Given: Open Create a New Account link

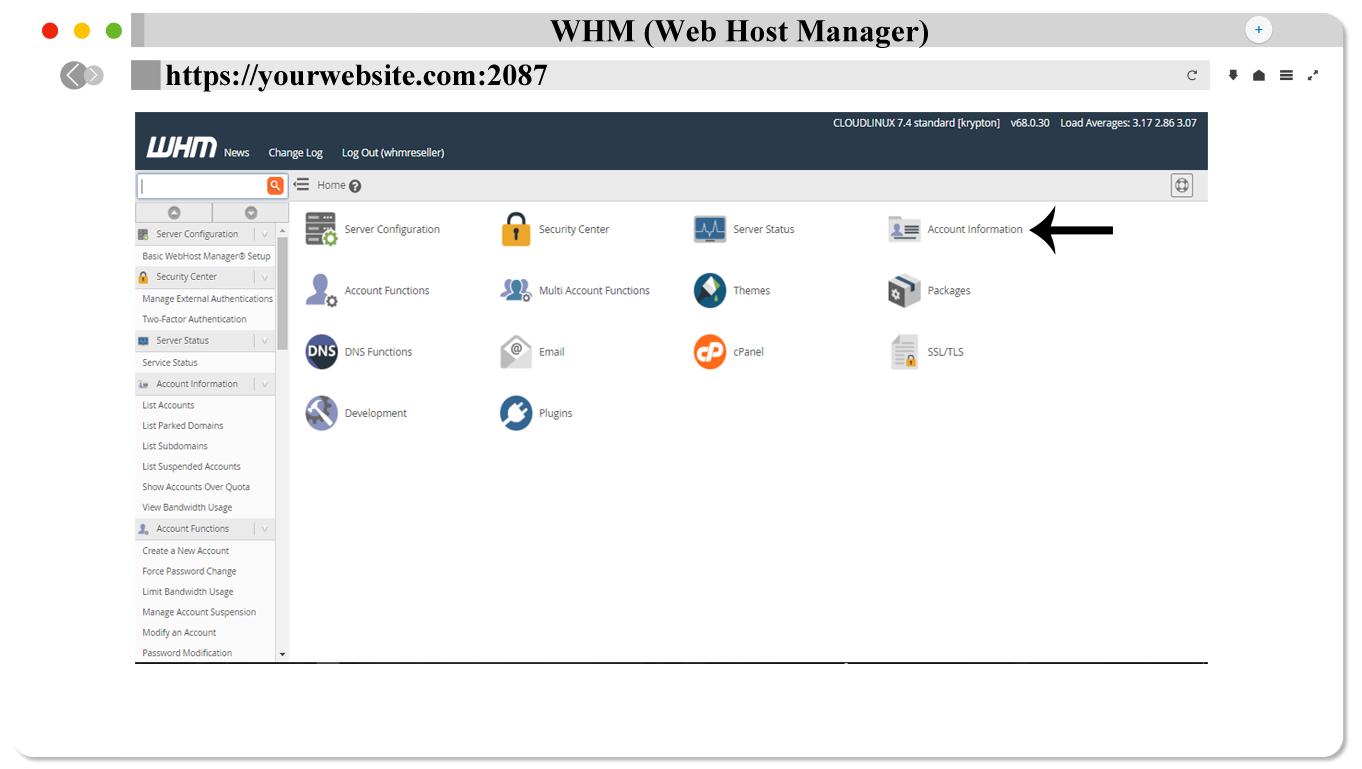Looking at the screenshot, I should pyautogui.click(x=186, y=551).
